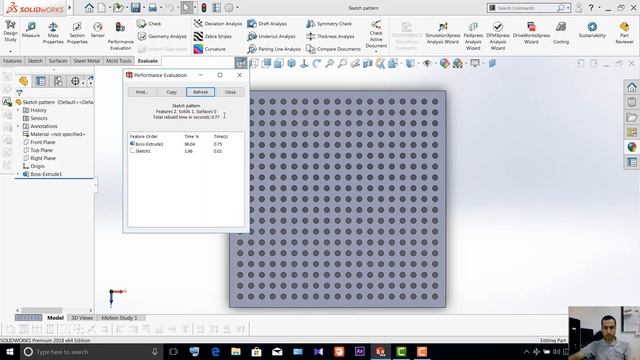Select Material not specified item
This screenshot has height=360, width=640.
(x=54, y=134)
